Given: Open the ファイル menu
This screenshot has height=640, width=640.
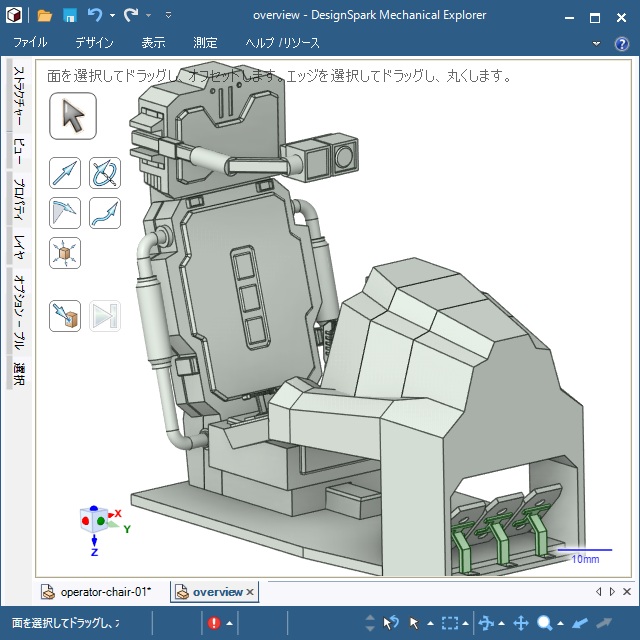Looking at the screenshot, I should [x=30, y=42].
